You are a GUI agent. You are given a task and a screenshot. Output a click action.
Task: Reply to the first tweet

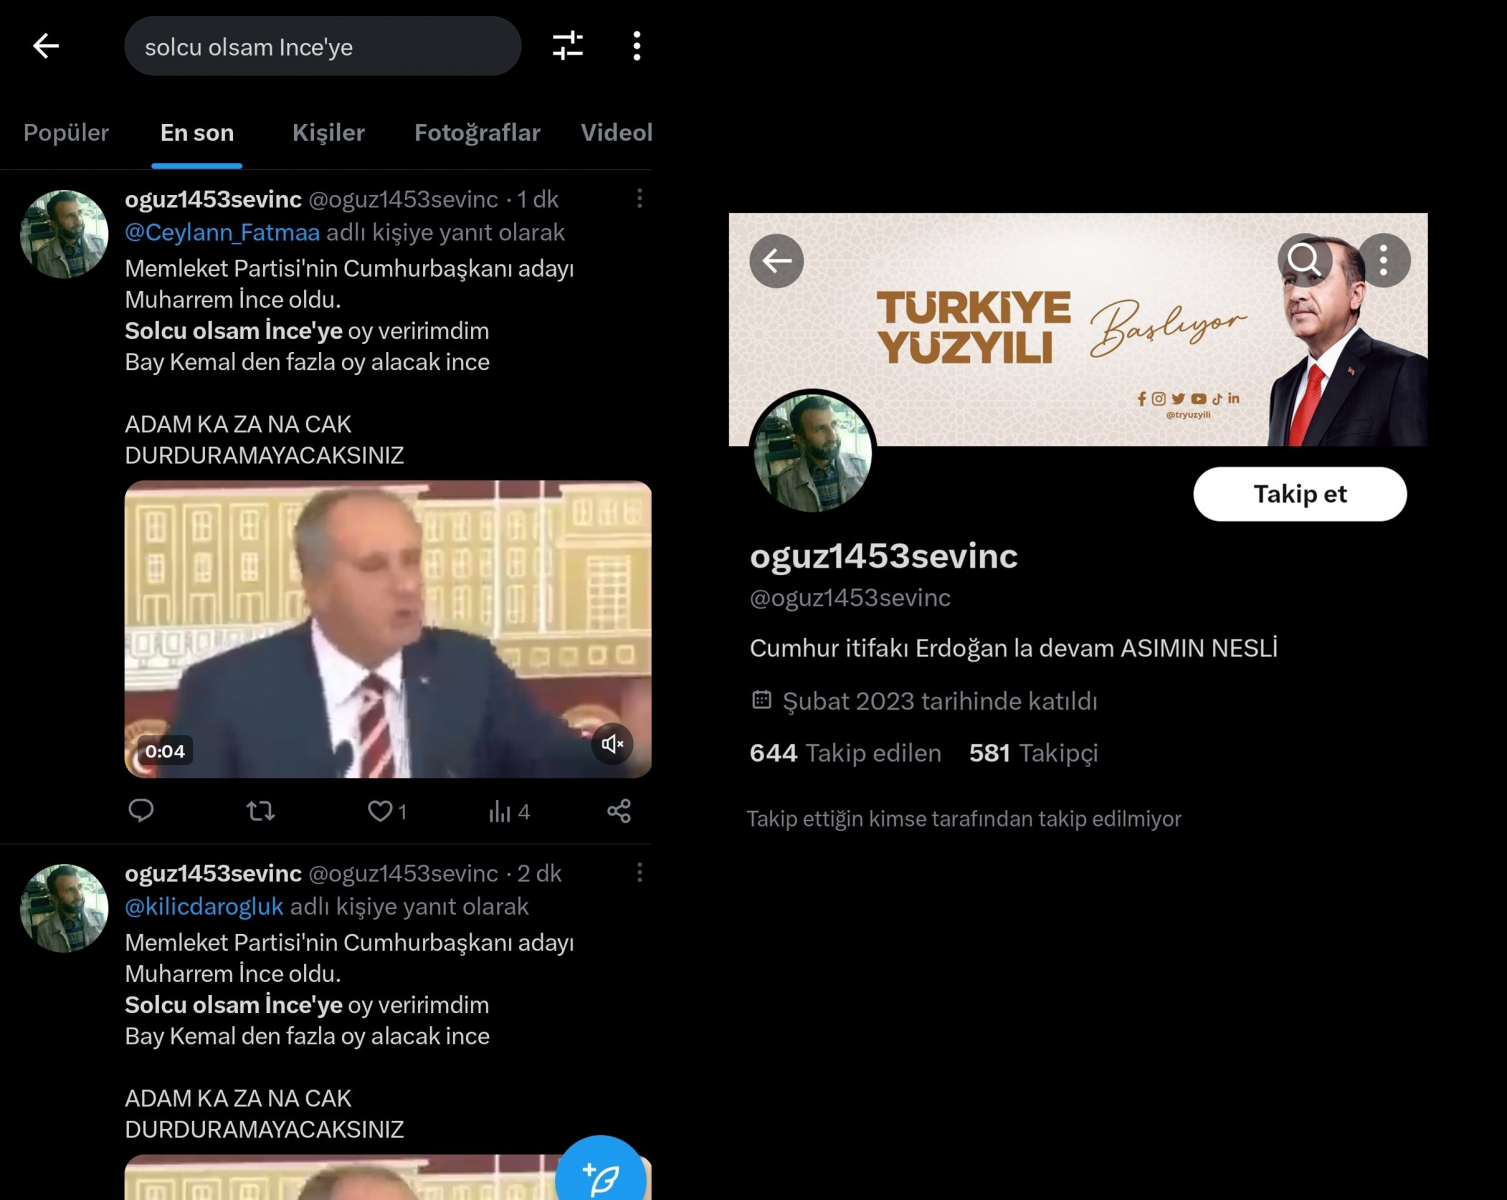click(141, 811)
